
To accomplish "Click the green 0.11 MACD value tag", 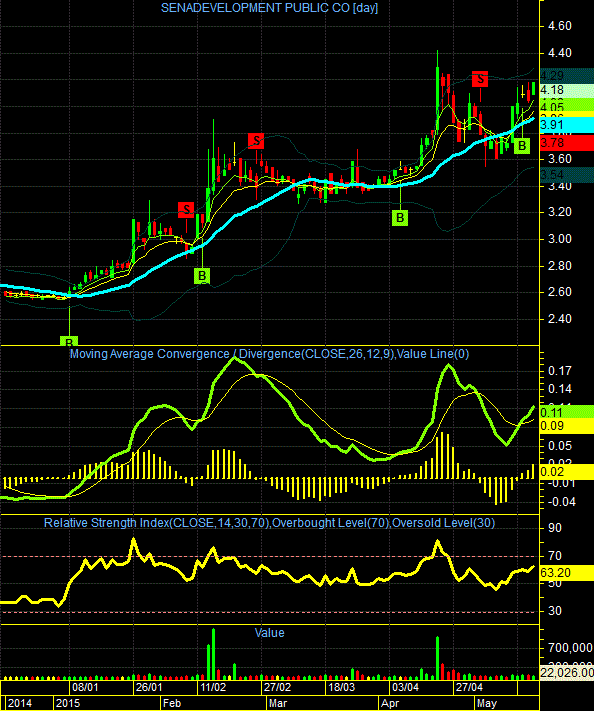I will tap(567, 412).
